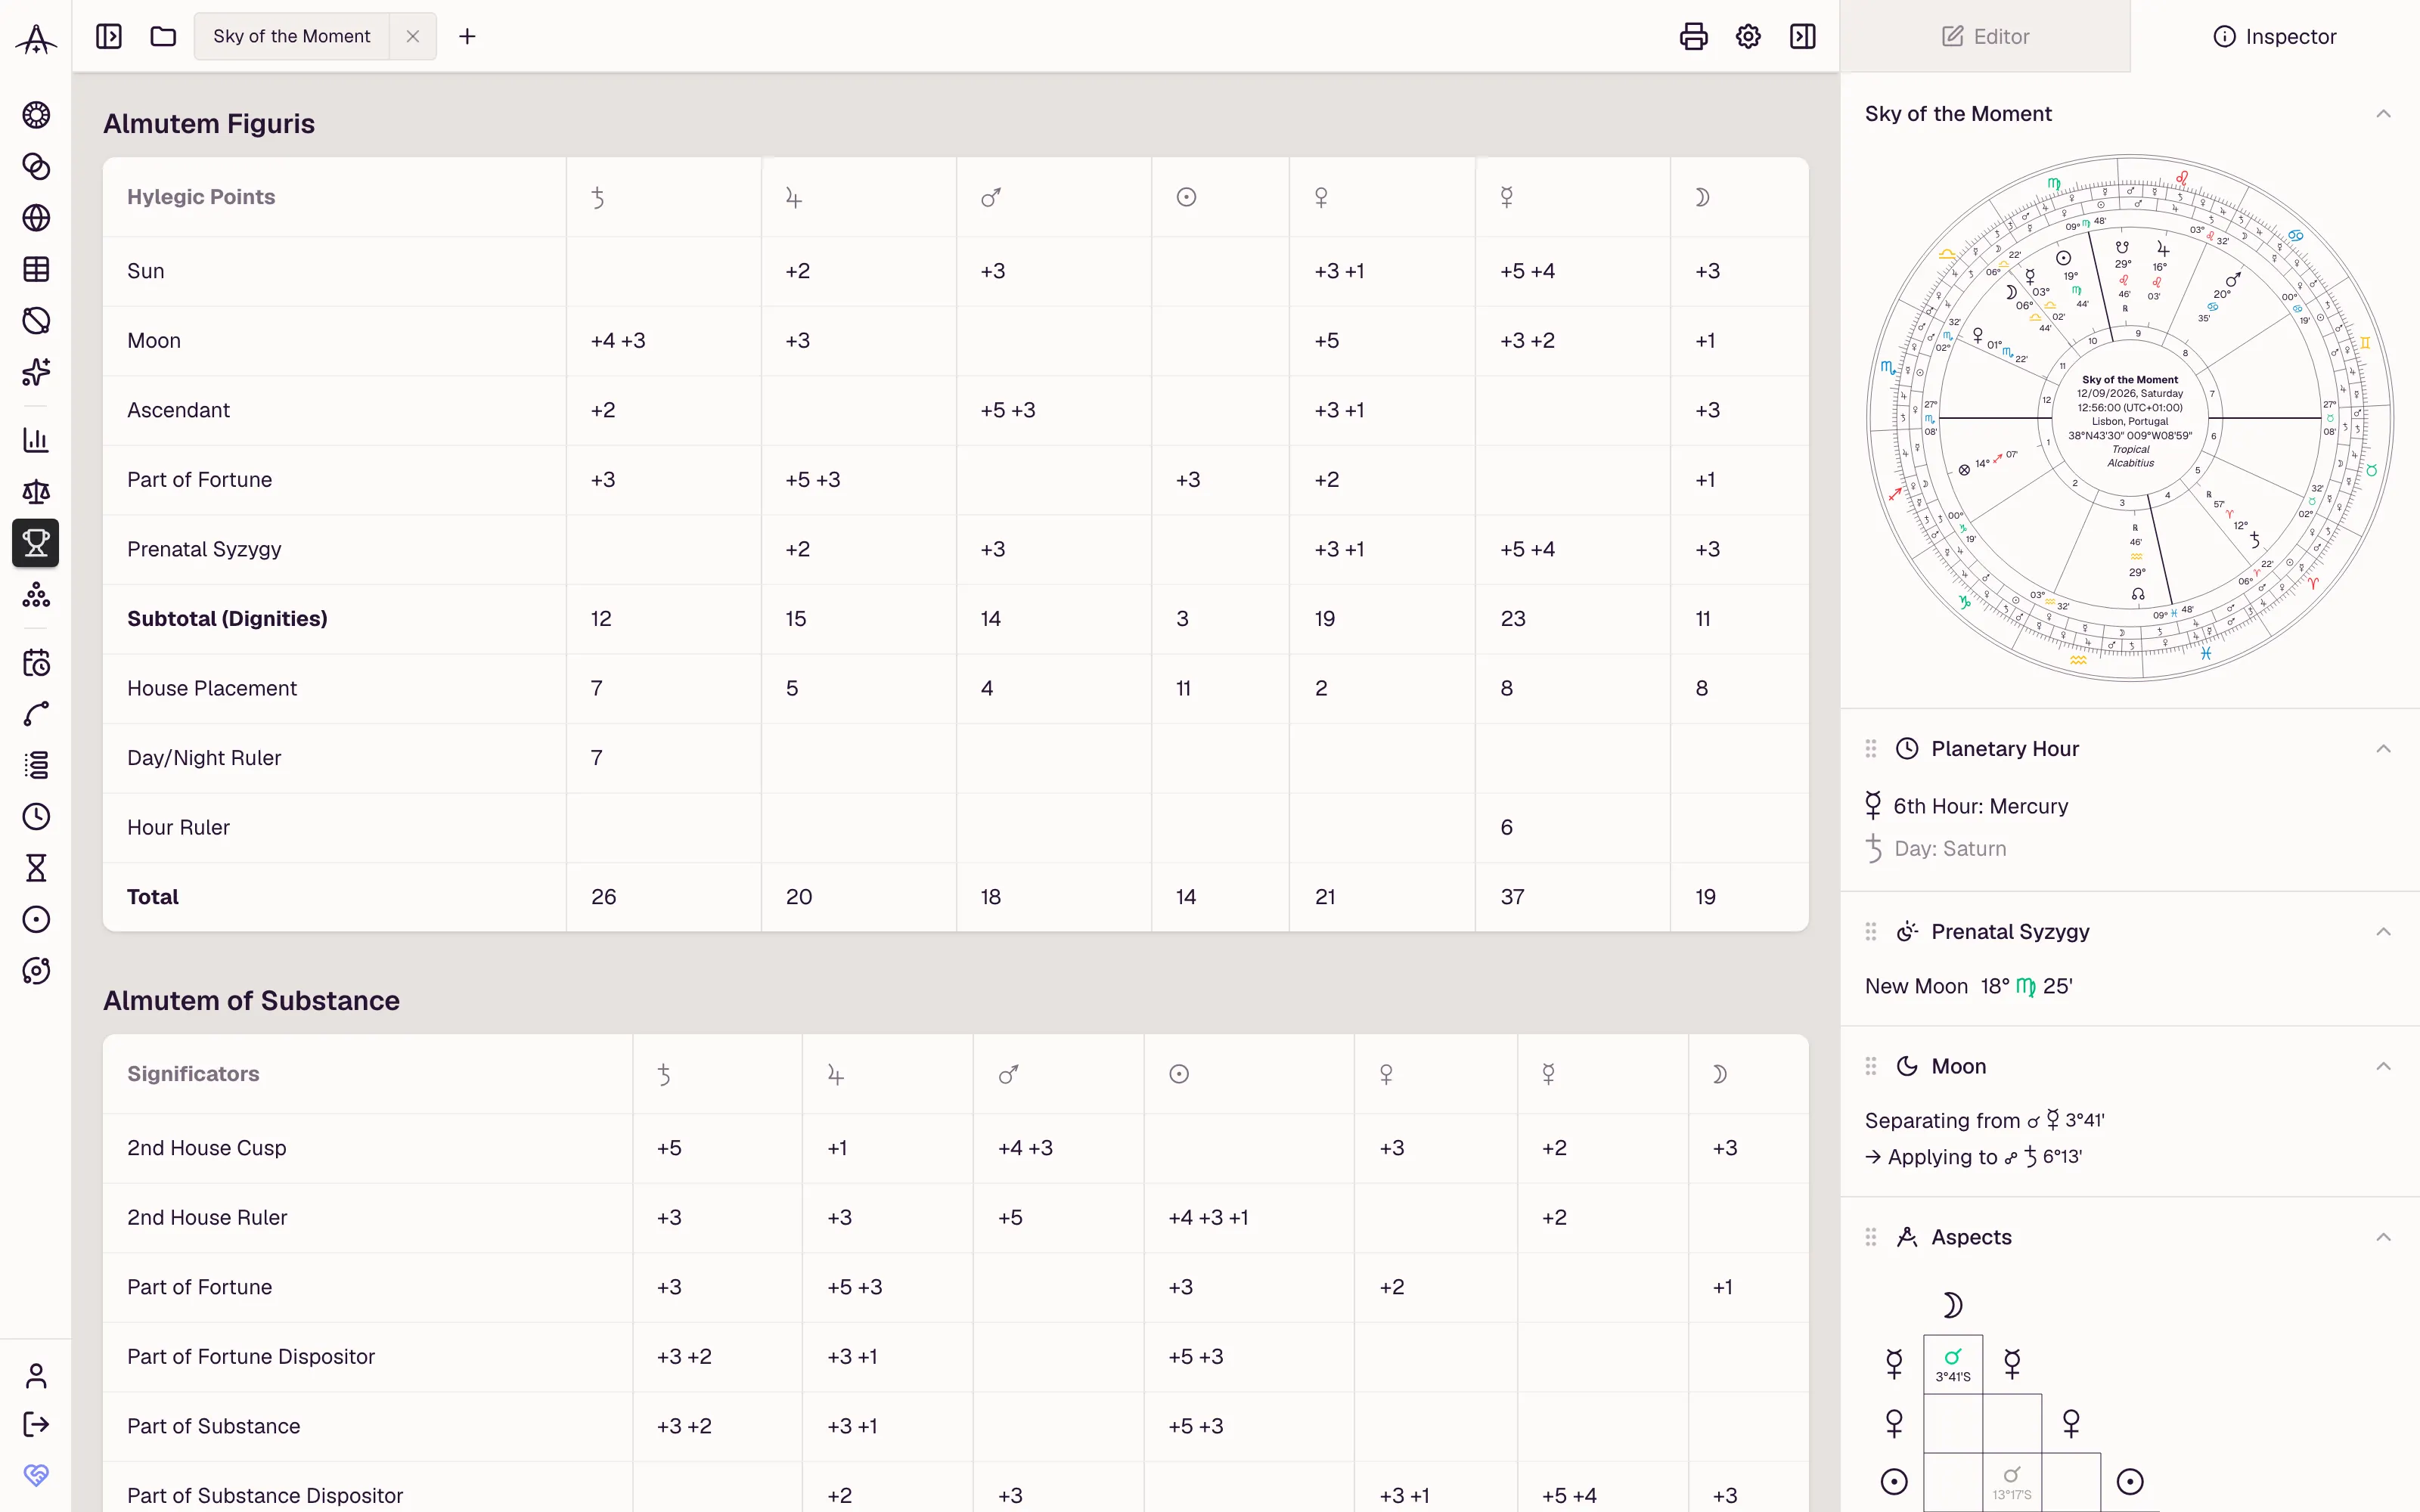Open the numbered list sidebar icon

36,766
